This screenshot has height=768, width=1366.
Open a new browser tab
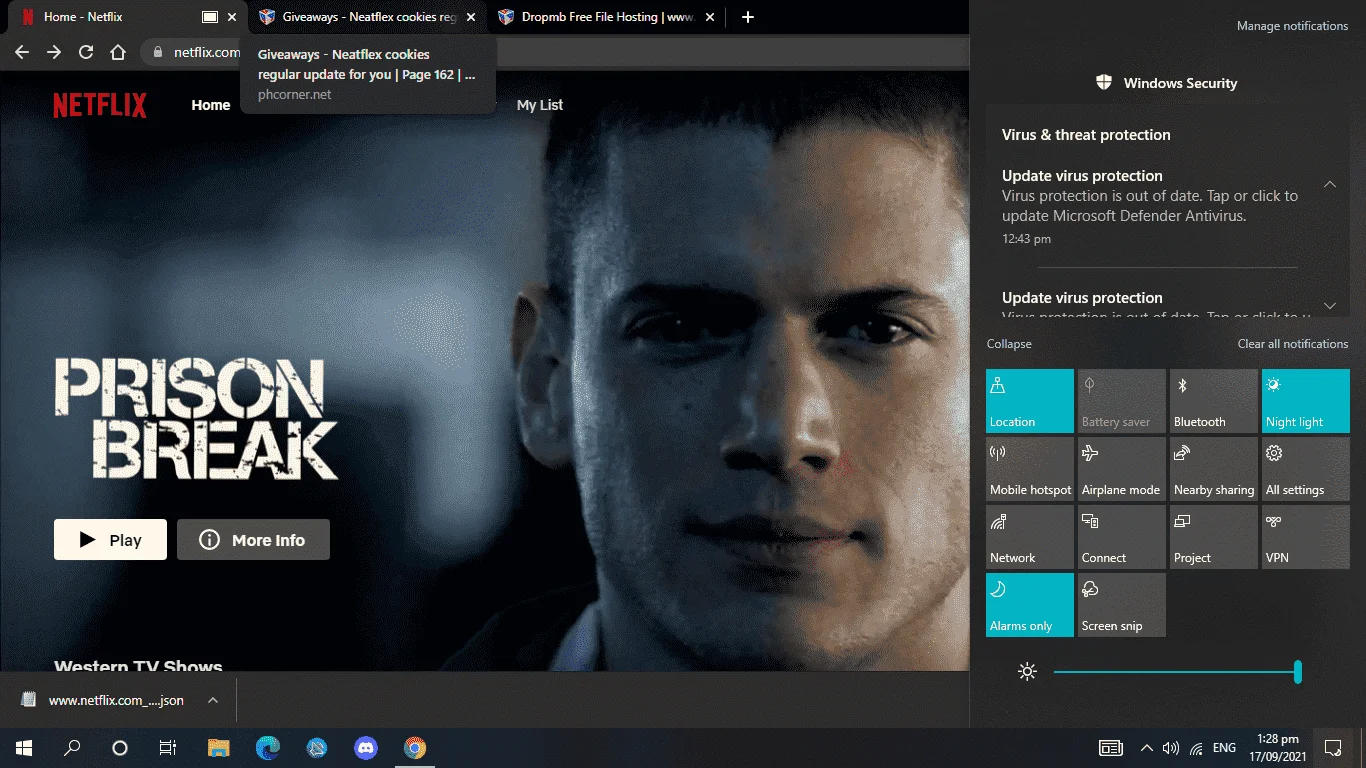(748, 17)
